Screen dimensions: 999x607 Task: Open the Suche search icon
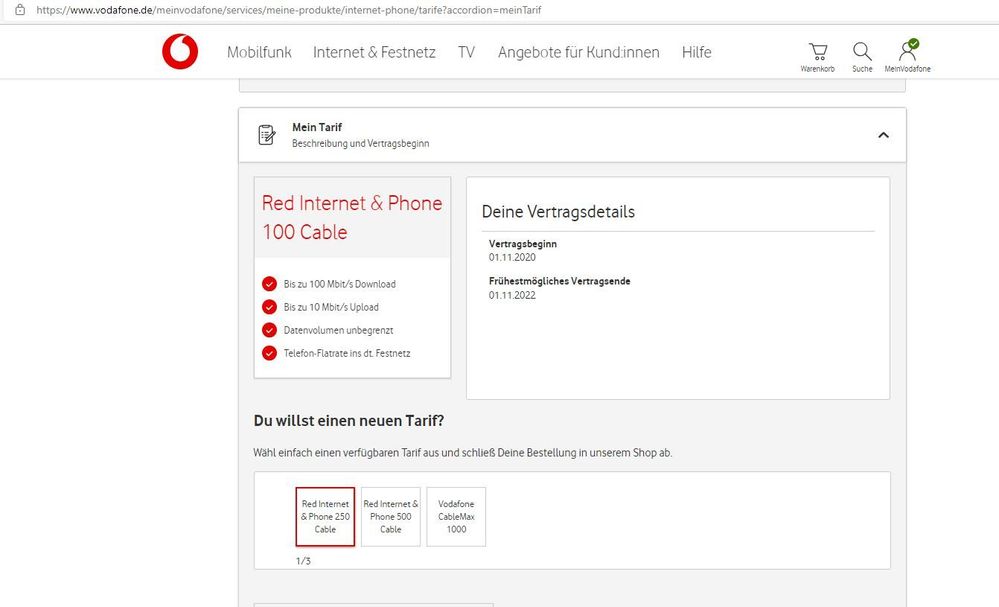click(x=861, y=50)
